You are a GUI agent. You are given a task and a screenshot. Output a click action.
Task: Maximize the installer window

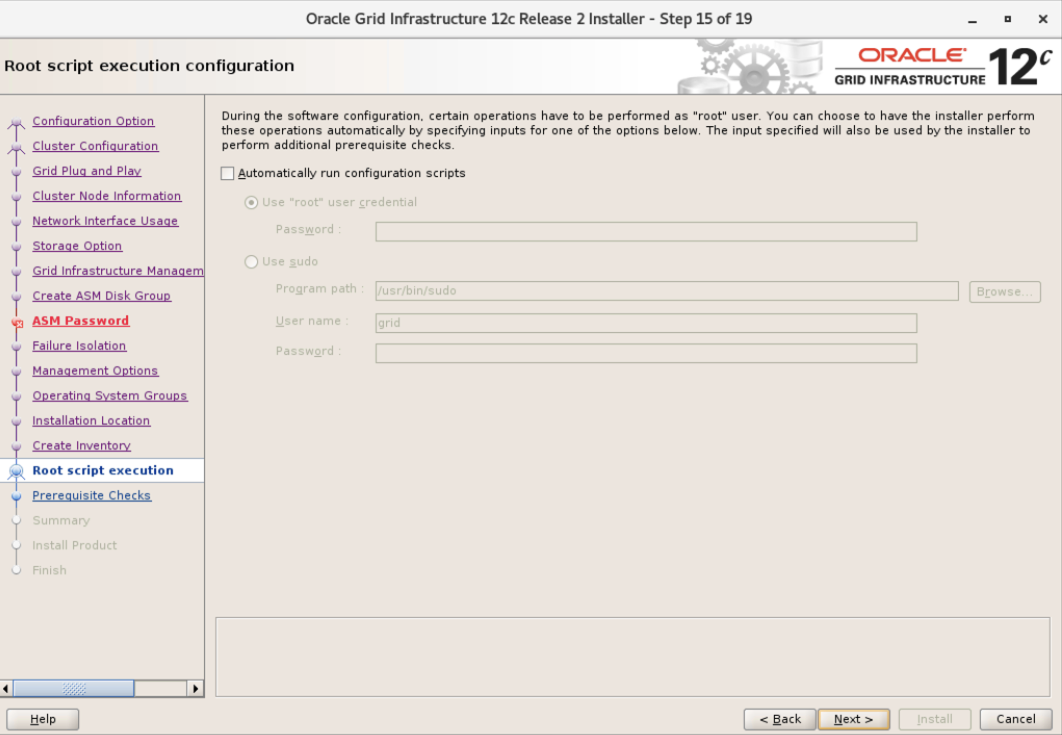pos(1008,20)
